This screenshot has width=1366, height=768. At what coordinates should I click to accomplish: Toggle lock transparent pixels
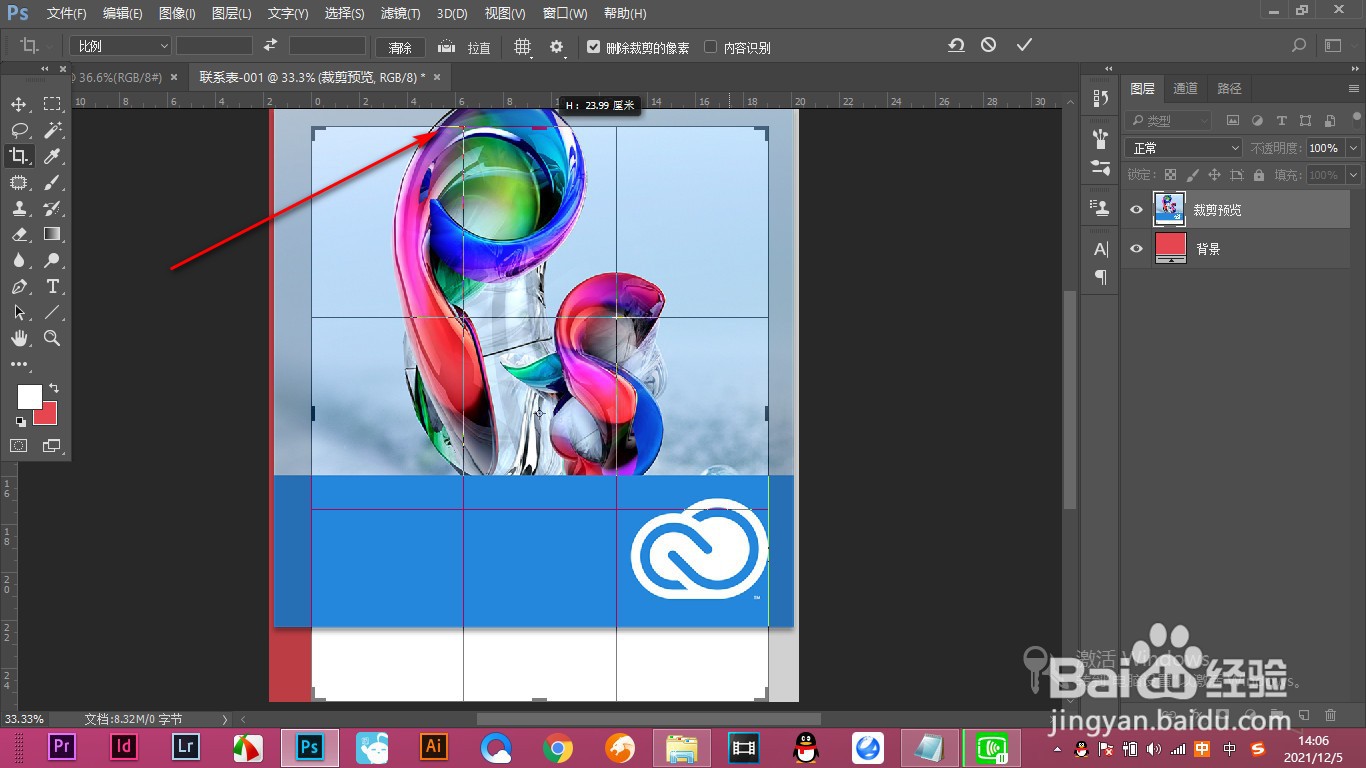pos(1170,175)
